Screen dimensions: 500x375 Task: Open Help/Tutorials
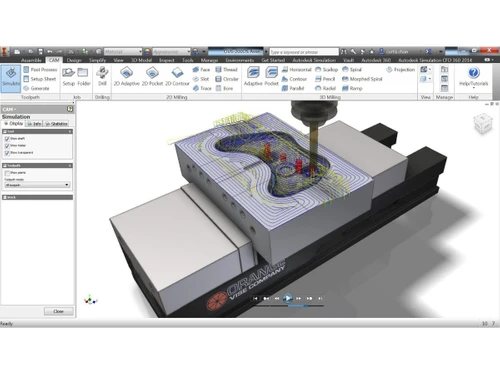tap(473, 76)
